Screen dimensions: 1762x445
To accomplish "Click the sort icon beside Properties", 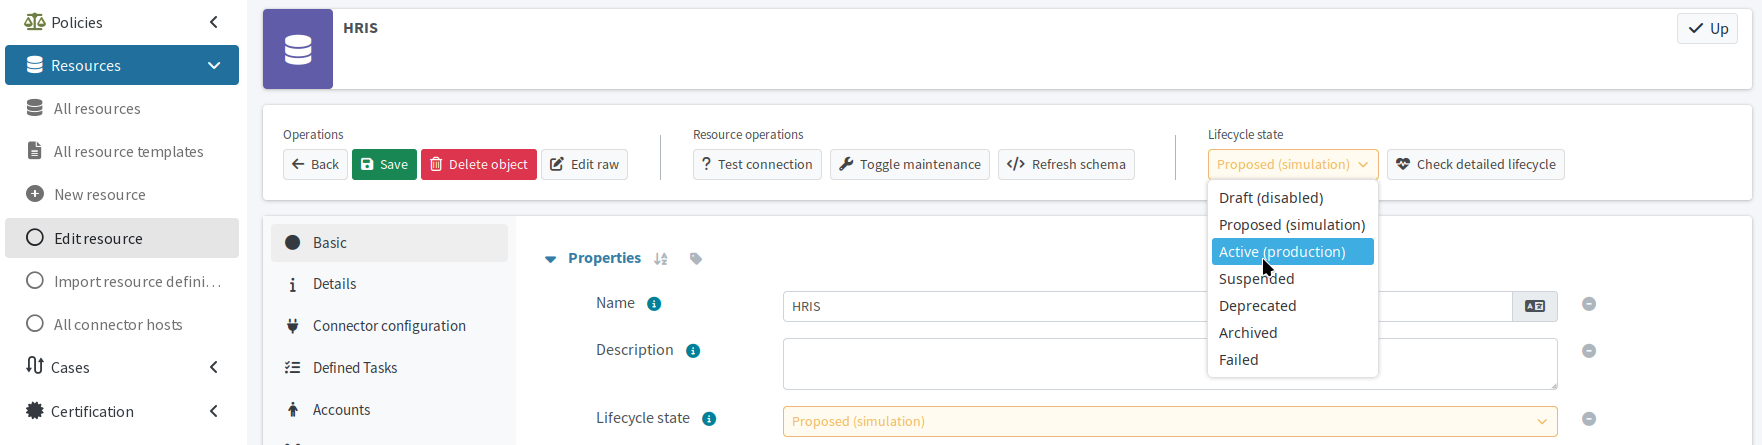I will pos(660,259).
